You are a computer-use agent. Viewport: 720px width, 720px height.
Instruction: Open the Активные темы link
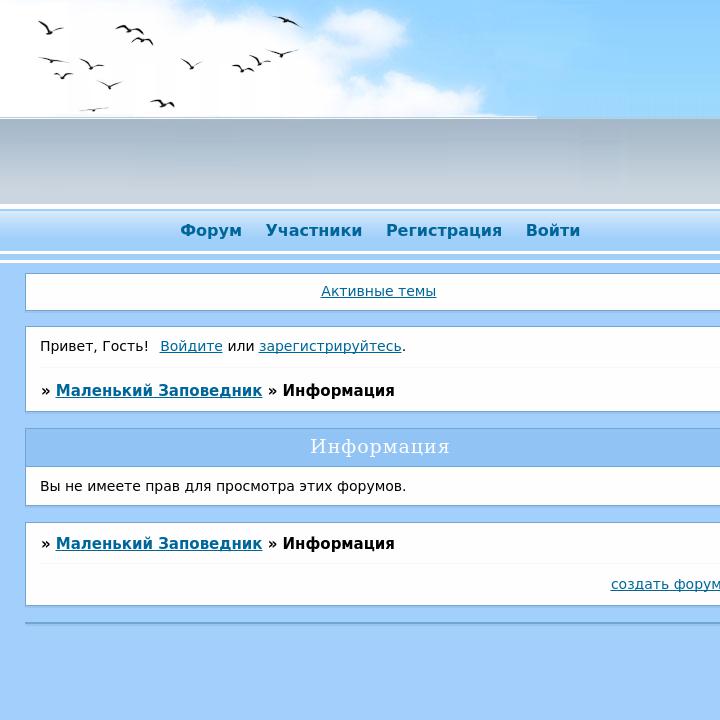coord(378,291)
